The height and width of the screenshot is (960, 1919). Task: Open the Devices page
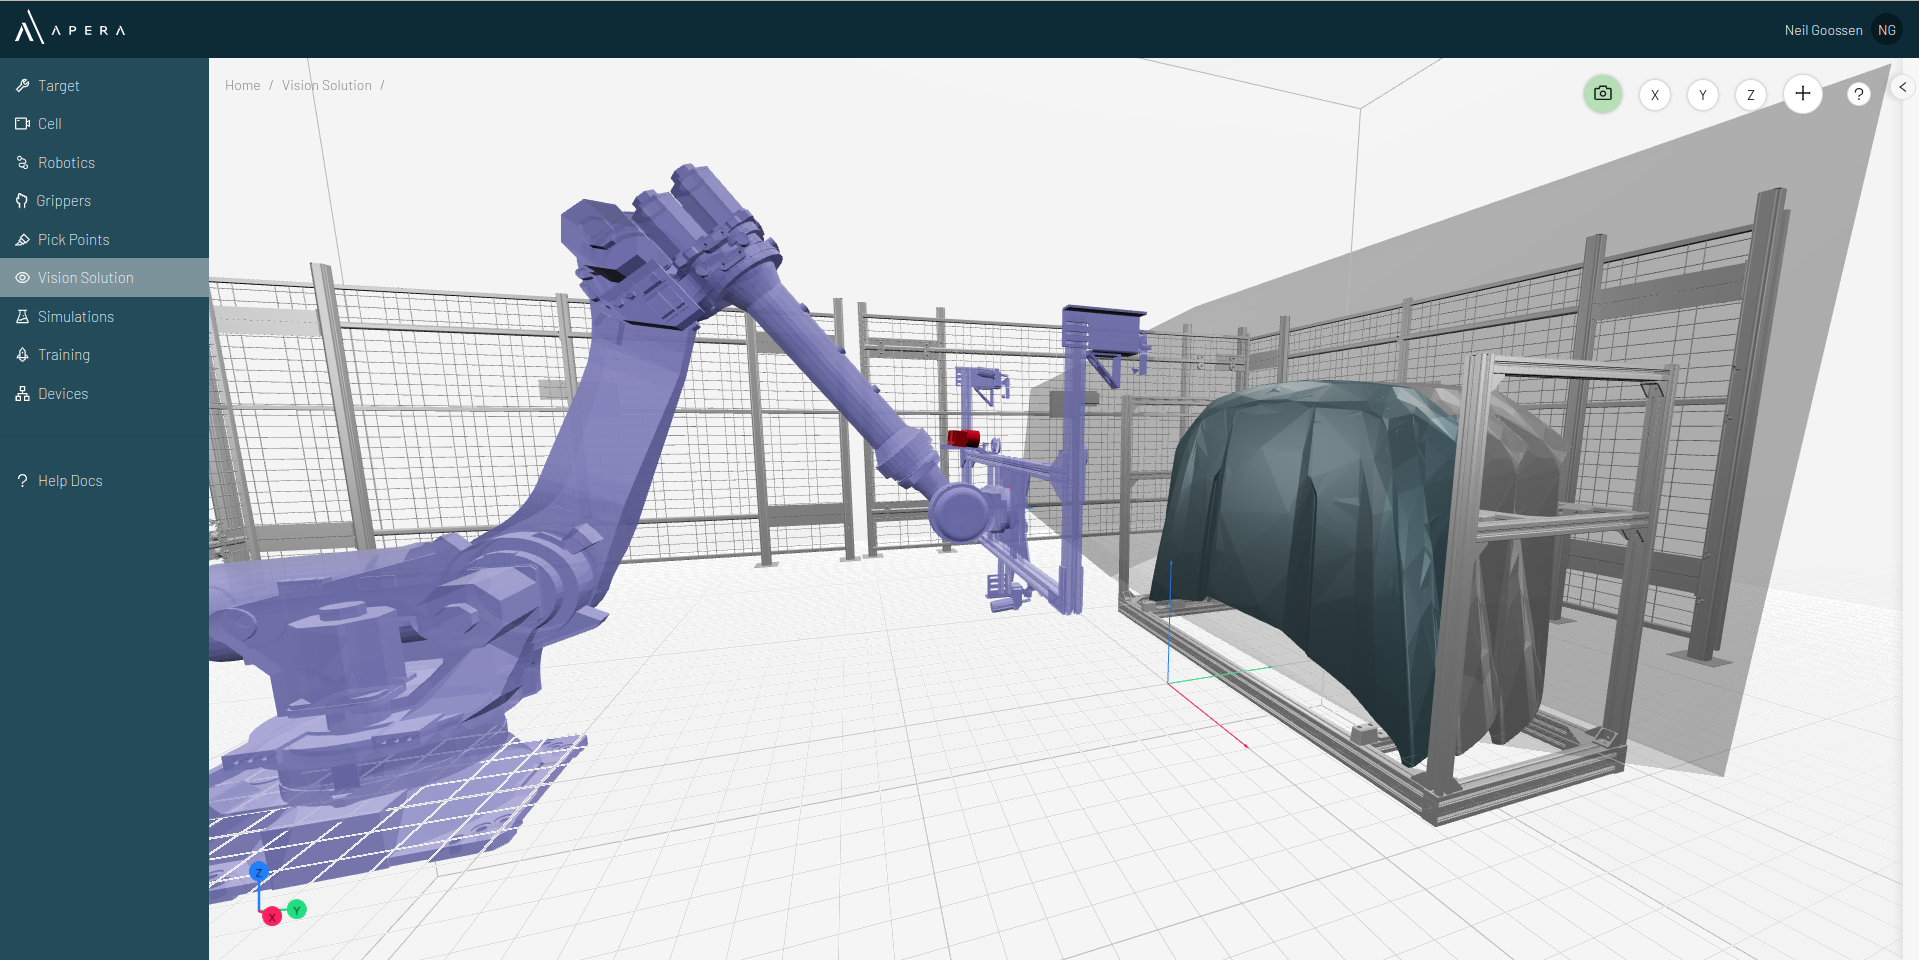[x=62, y=394]
